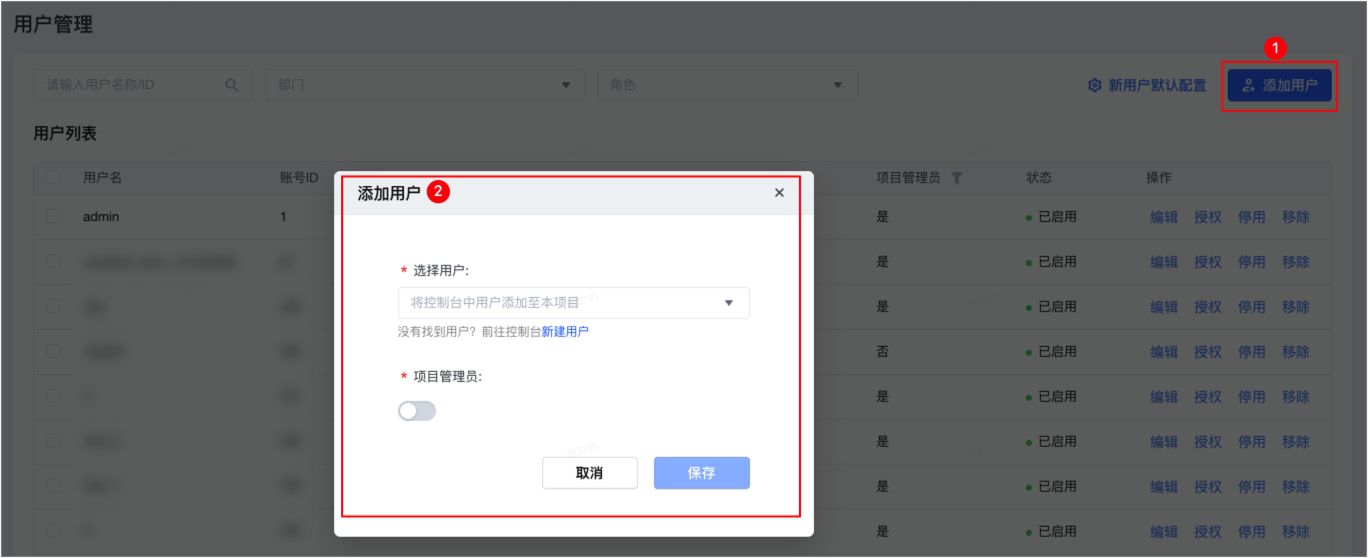Click 编辑 in the row marked 否
The width and height of the screenshot is (1368, 558).
(1164, 352)
